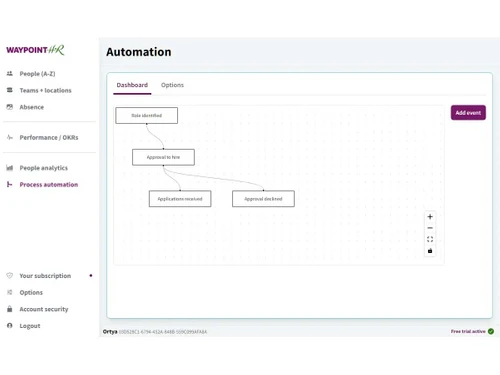Click the Your subscription heart icon

pyautogui.click(x=10, y=275)
